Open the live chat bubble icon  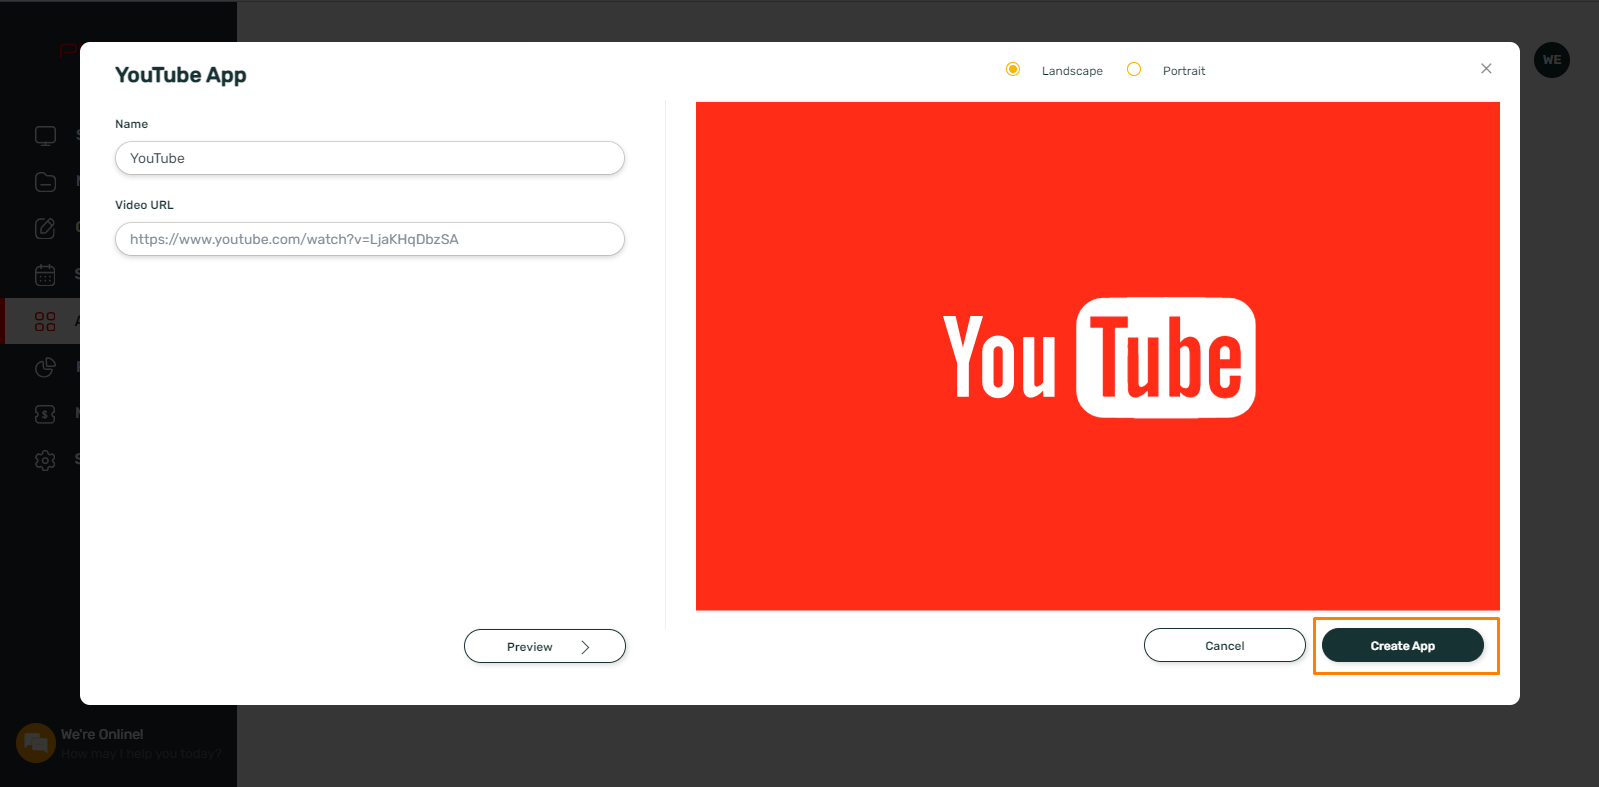pos(36,743)
